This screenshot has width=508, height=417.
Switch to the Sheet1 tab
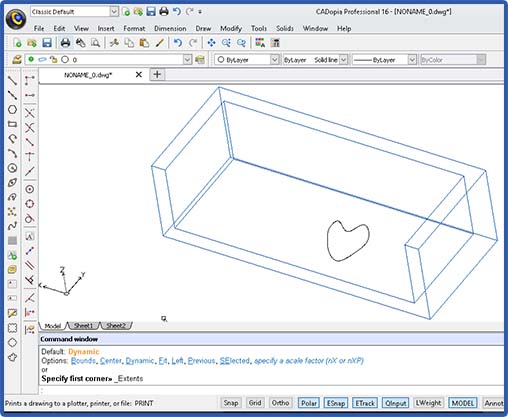(83, 325)
